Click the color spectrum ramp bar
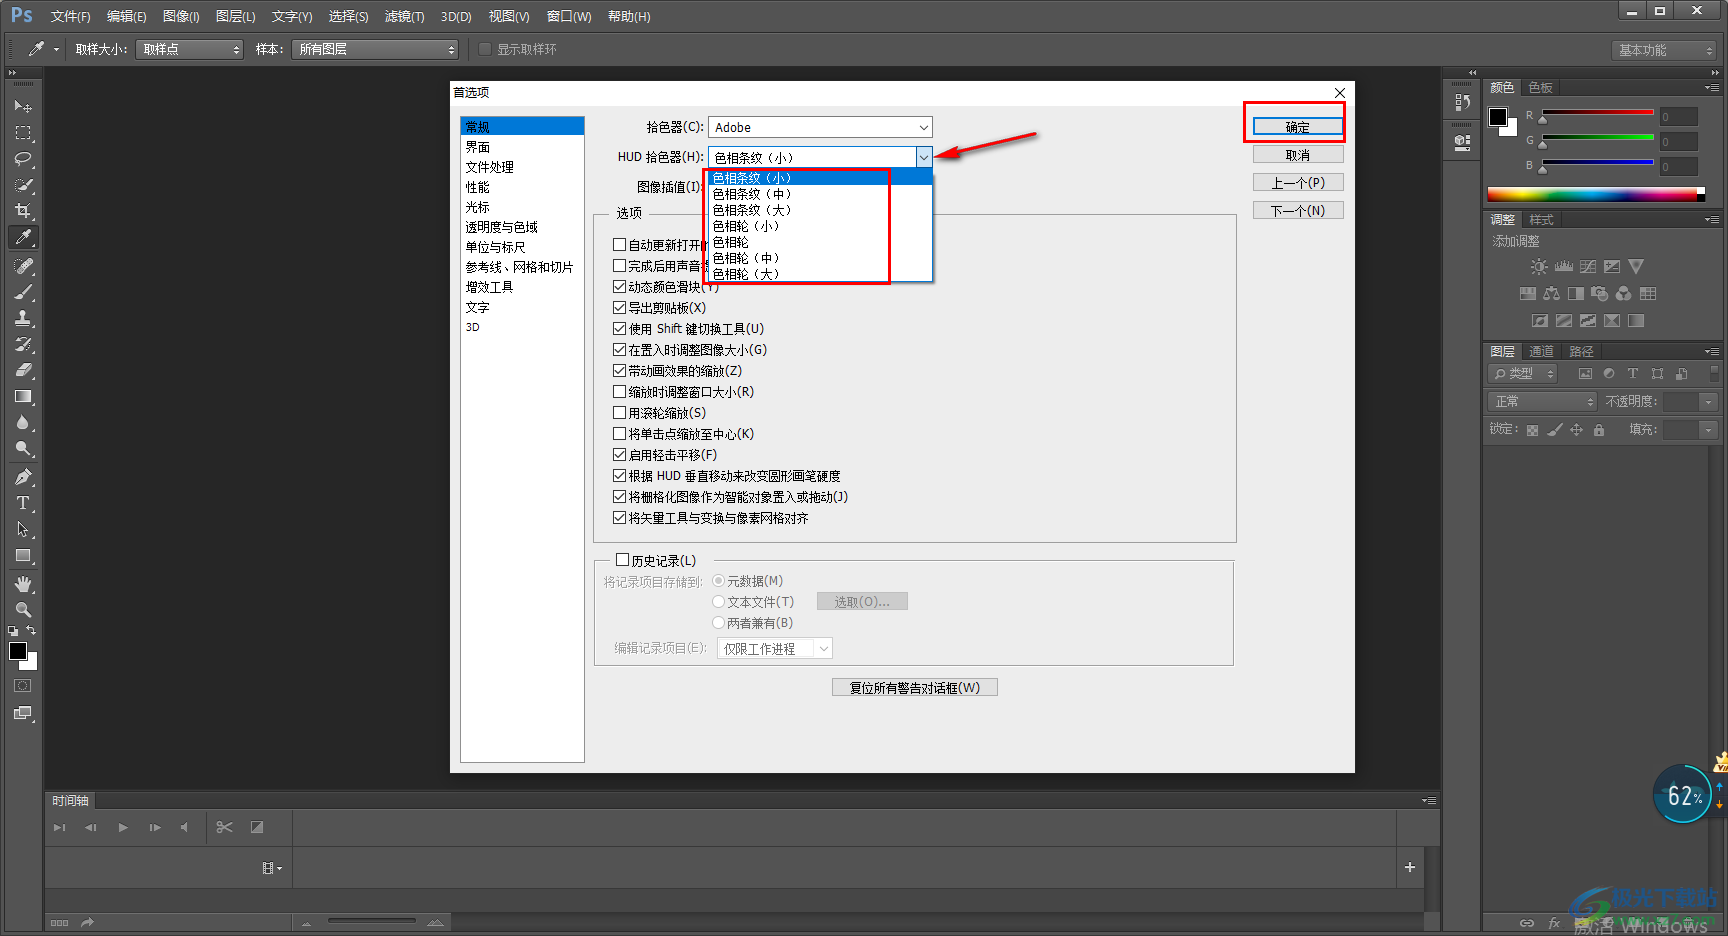 (1595, 194)
